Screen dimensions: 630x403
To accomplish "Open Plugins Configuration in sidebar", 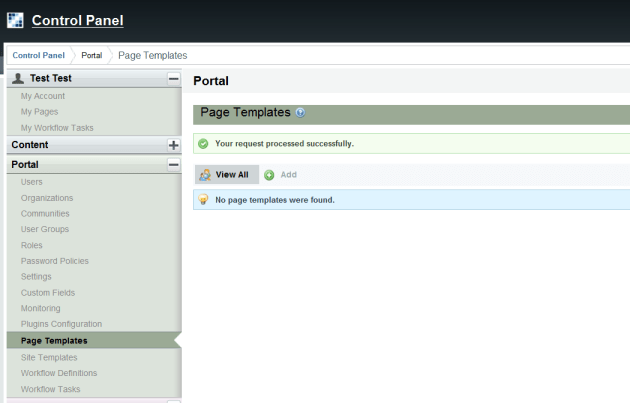I will 61,324.
